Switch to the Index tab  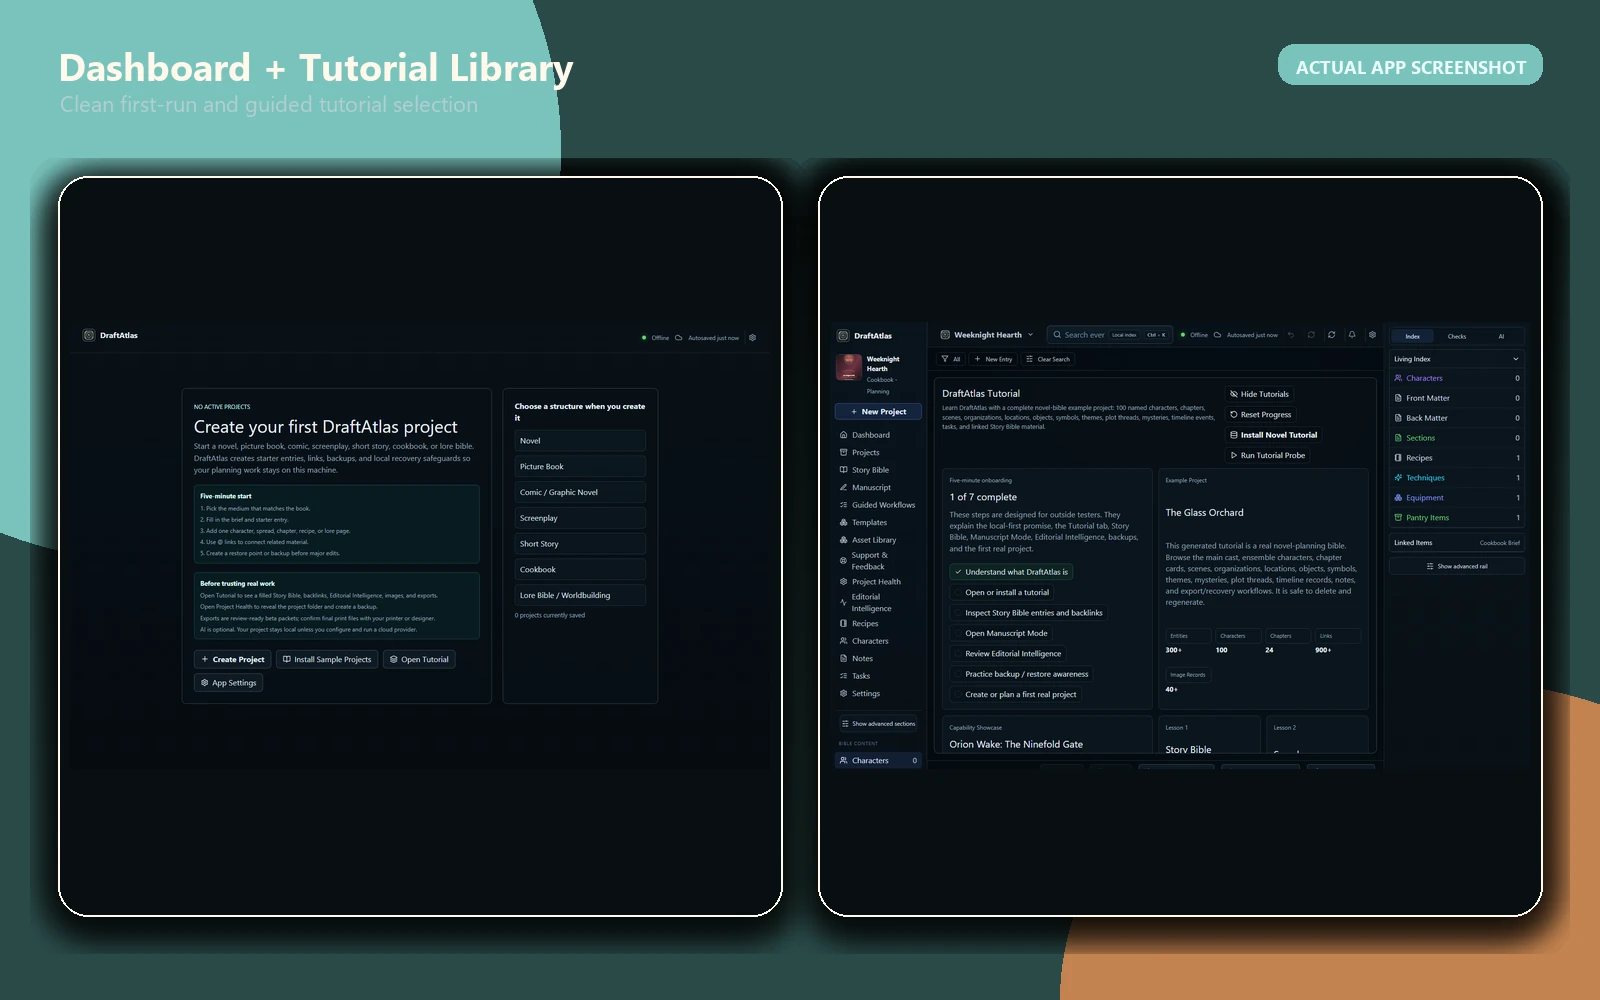[1412, 336]
